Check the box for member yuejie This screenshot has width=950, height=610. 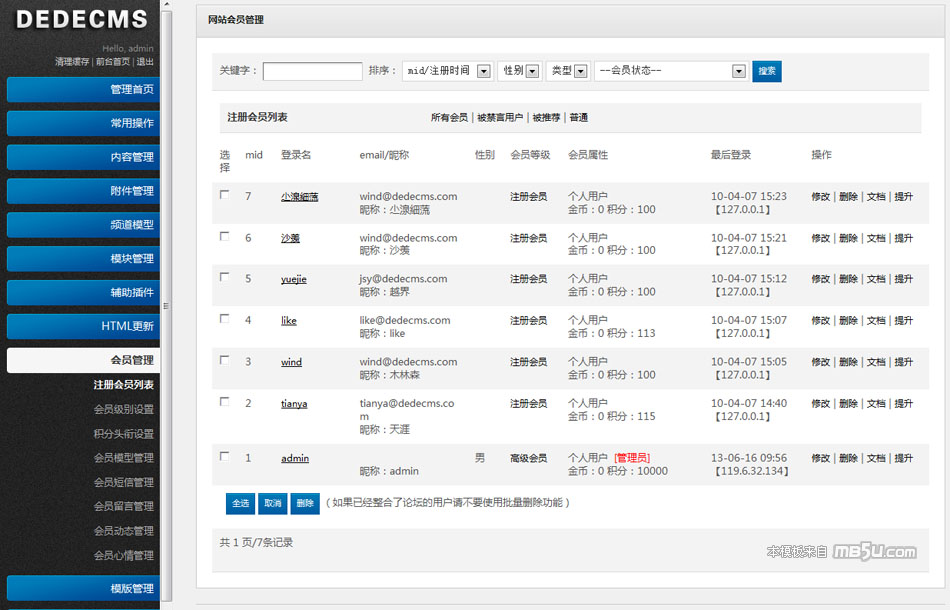(225, 277)
